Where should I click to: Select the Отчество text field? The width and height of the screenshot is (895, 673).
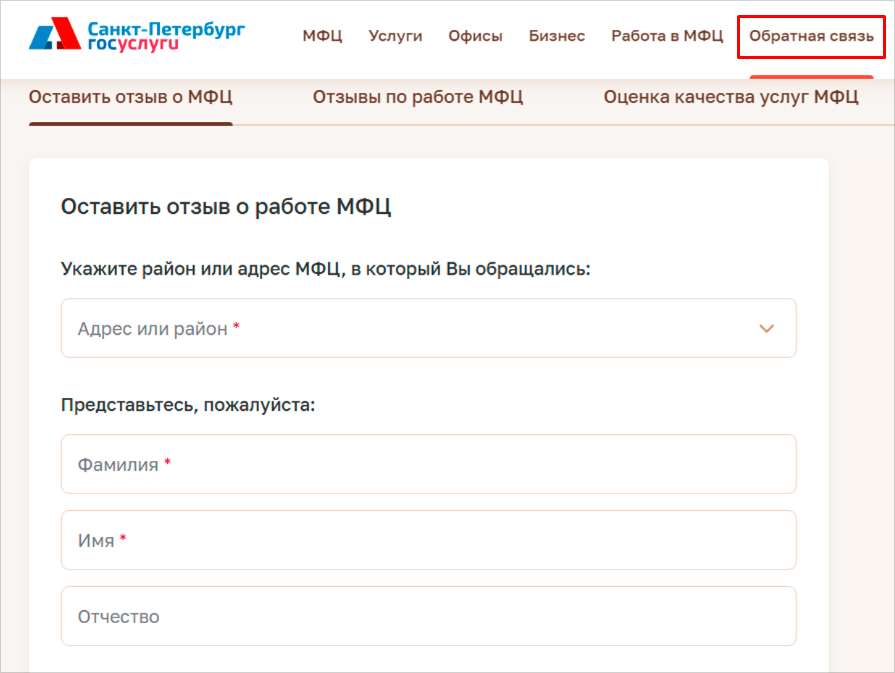click(428, 616)
